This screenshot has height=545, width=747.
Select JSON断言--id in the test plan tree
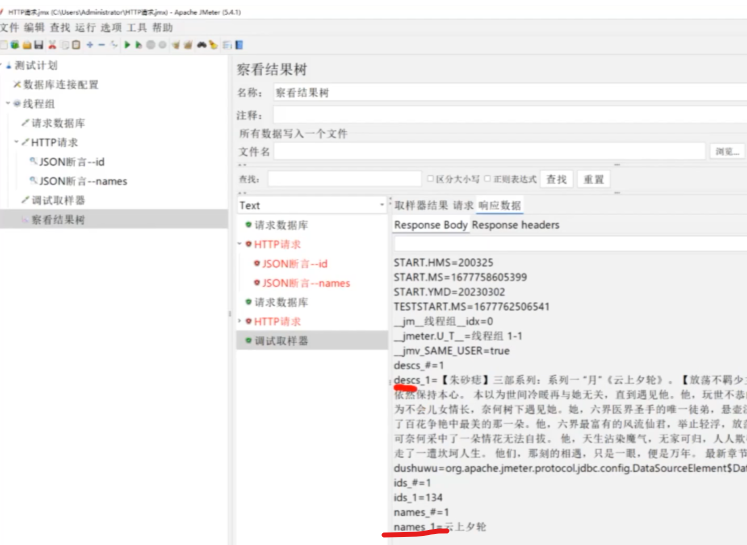[x=71, y=162]
